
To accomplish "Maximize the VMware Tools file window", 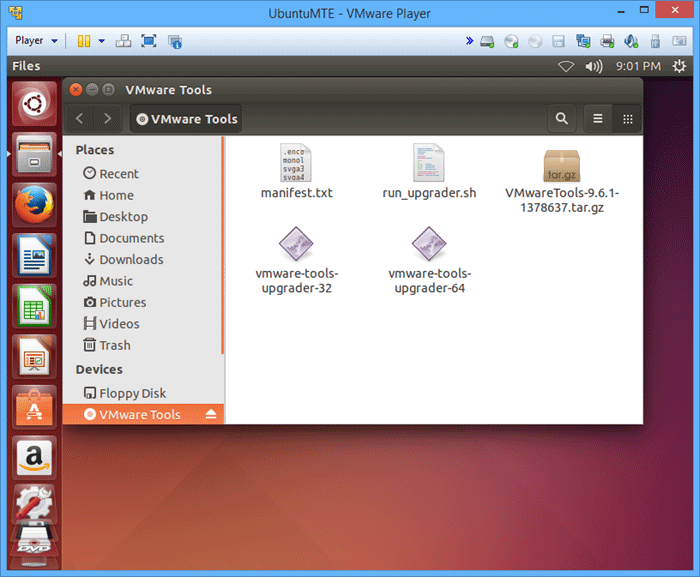I will (x=108, y=90).
